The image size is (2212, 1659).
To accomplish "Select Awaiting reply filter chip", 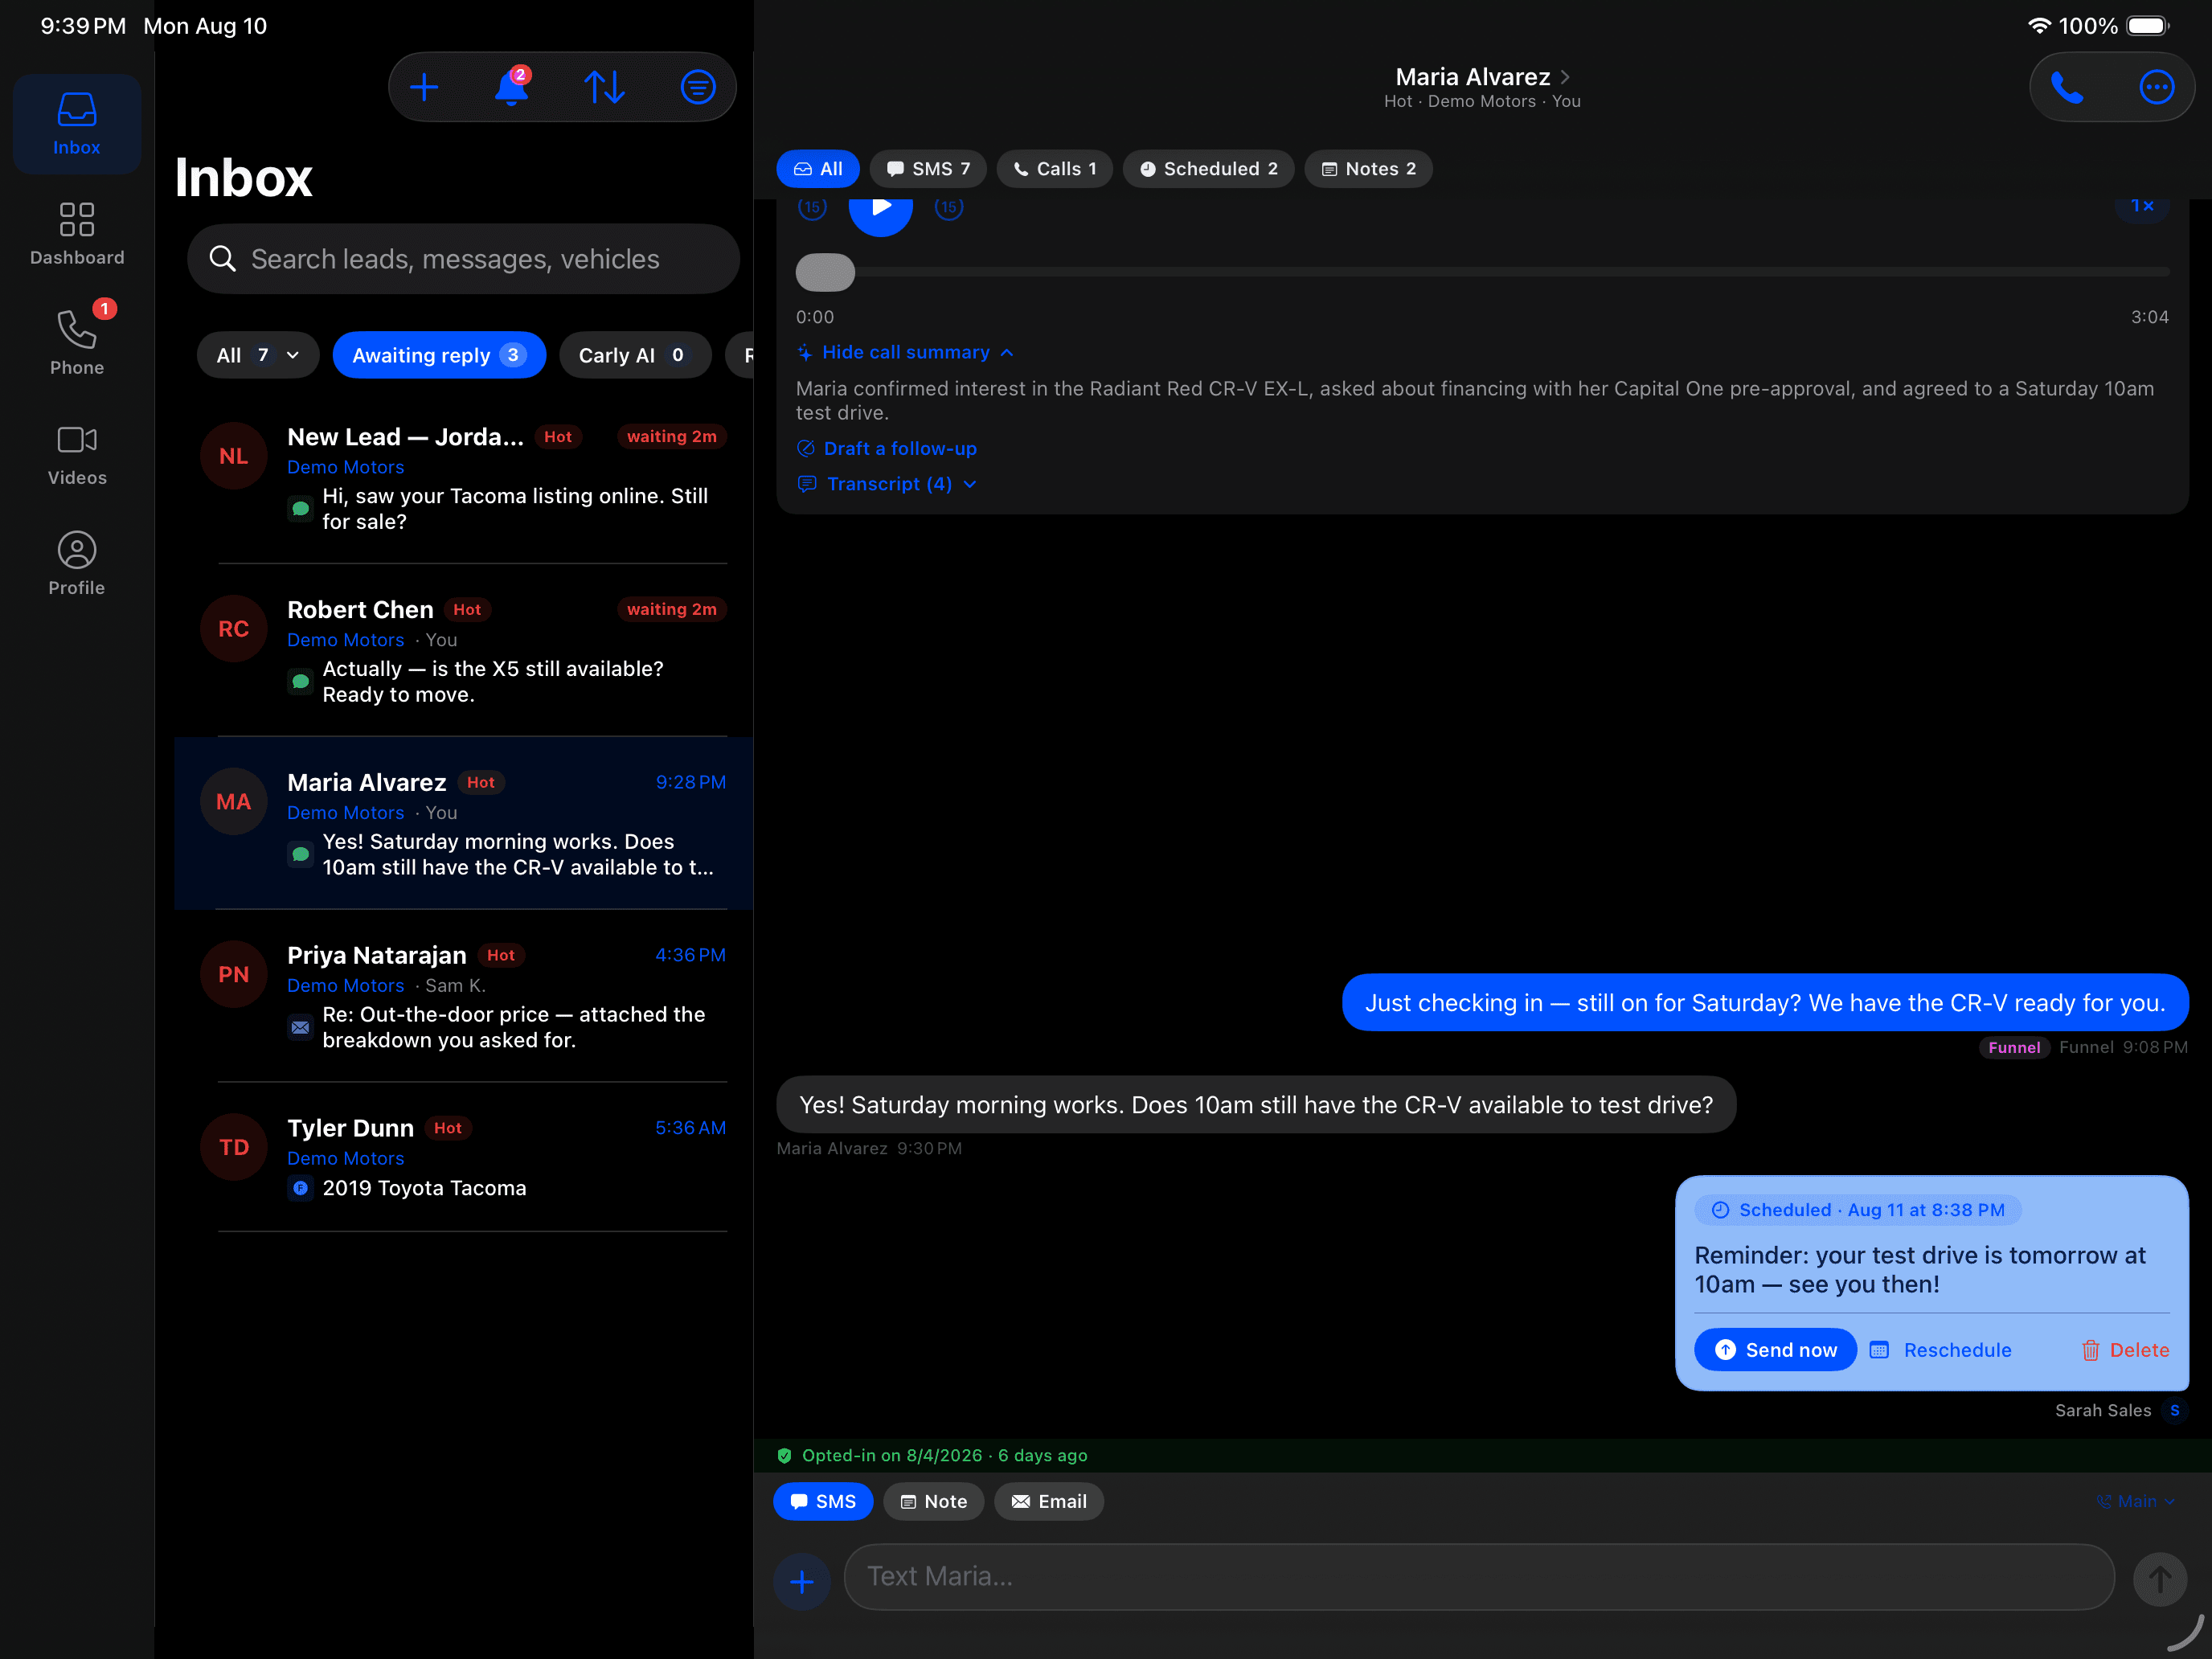I will click(439, 355).
